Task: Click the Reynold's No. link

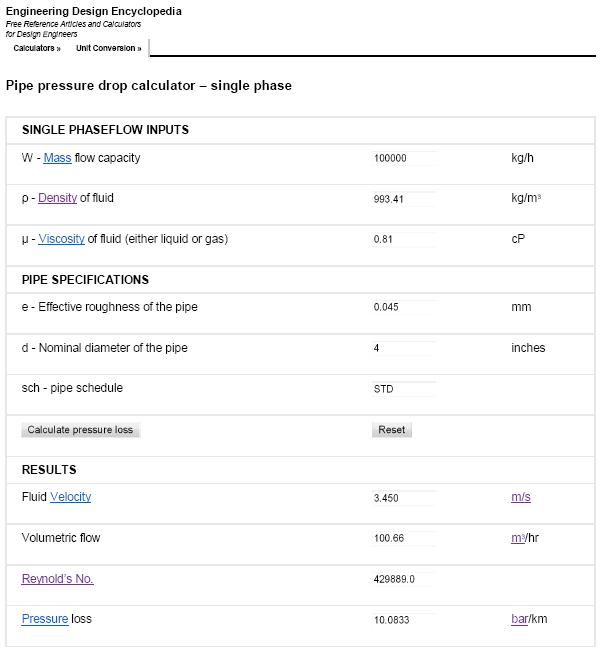Action: [57, 579]
